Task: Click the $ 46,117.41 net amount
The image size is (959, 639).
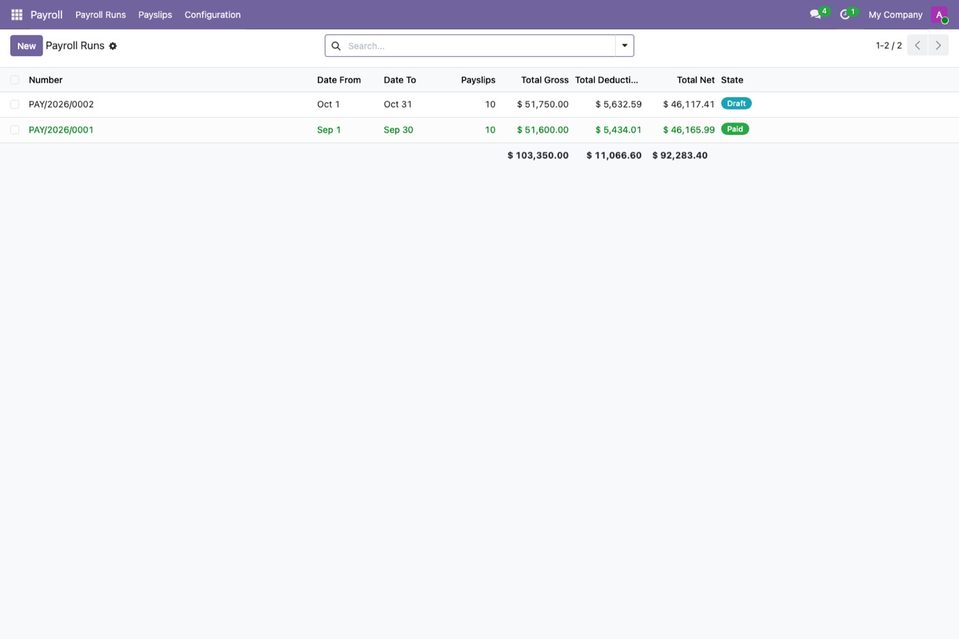Action: pyautogui.click(x=689, y=105)
